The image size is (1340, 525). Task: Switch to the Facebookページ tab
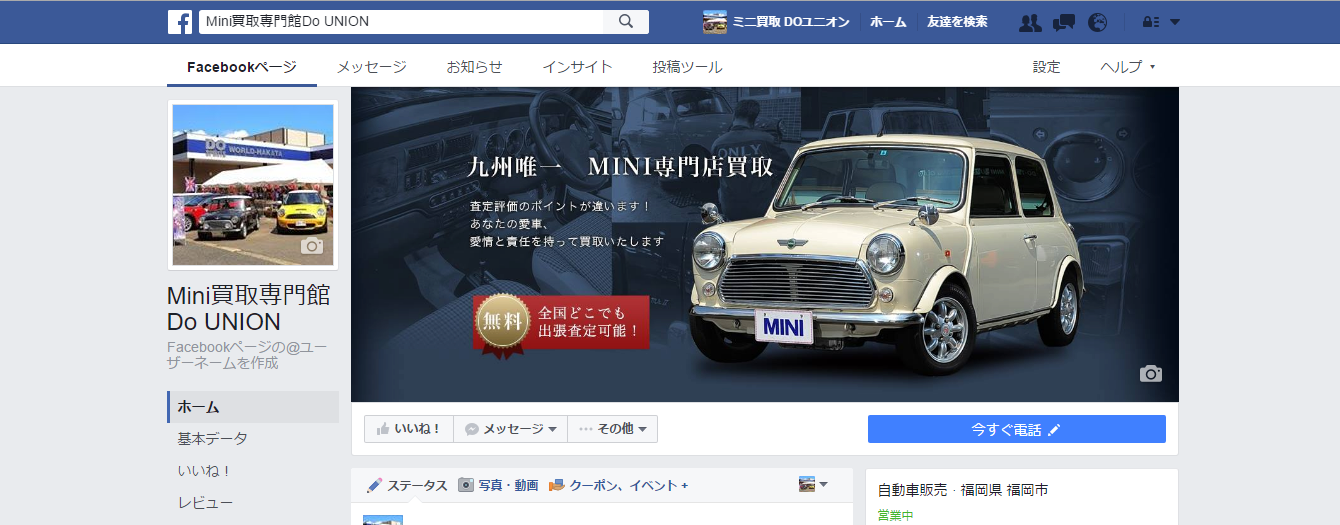[242, 67]
